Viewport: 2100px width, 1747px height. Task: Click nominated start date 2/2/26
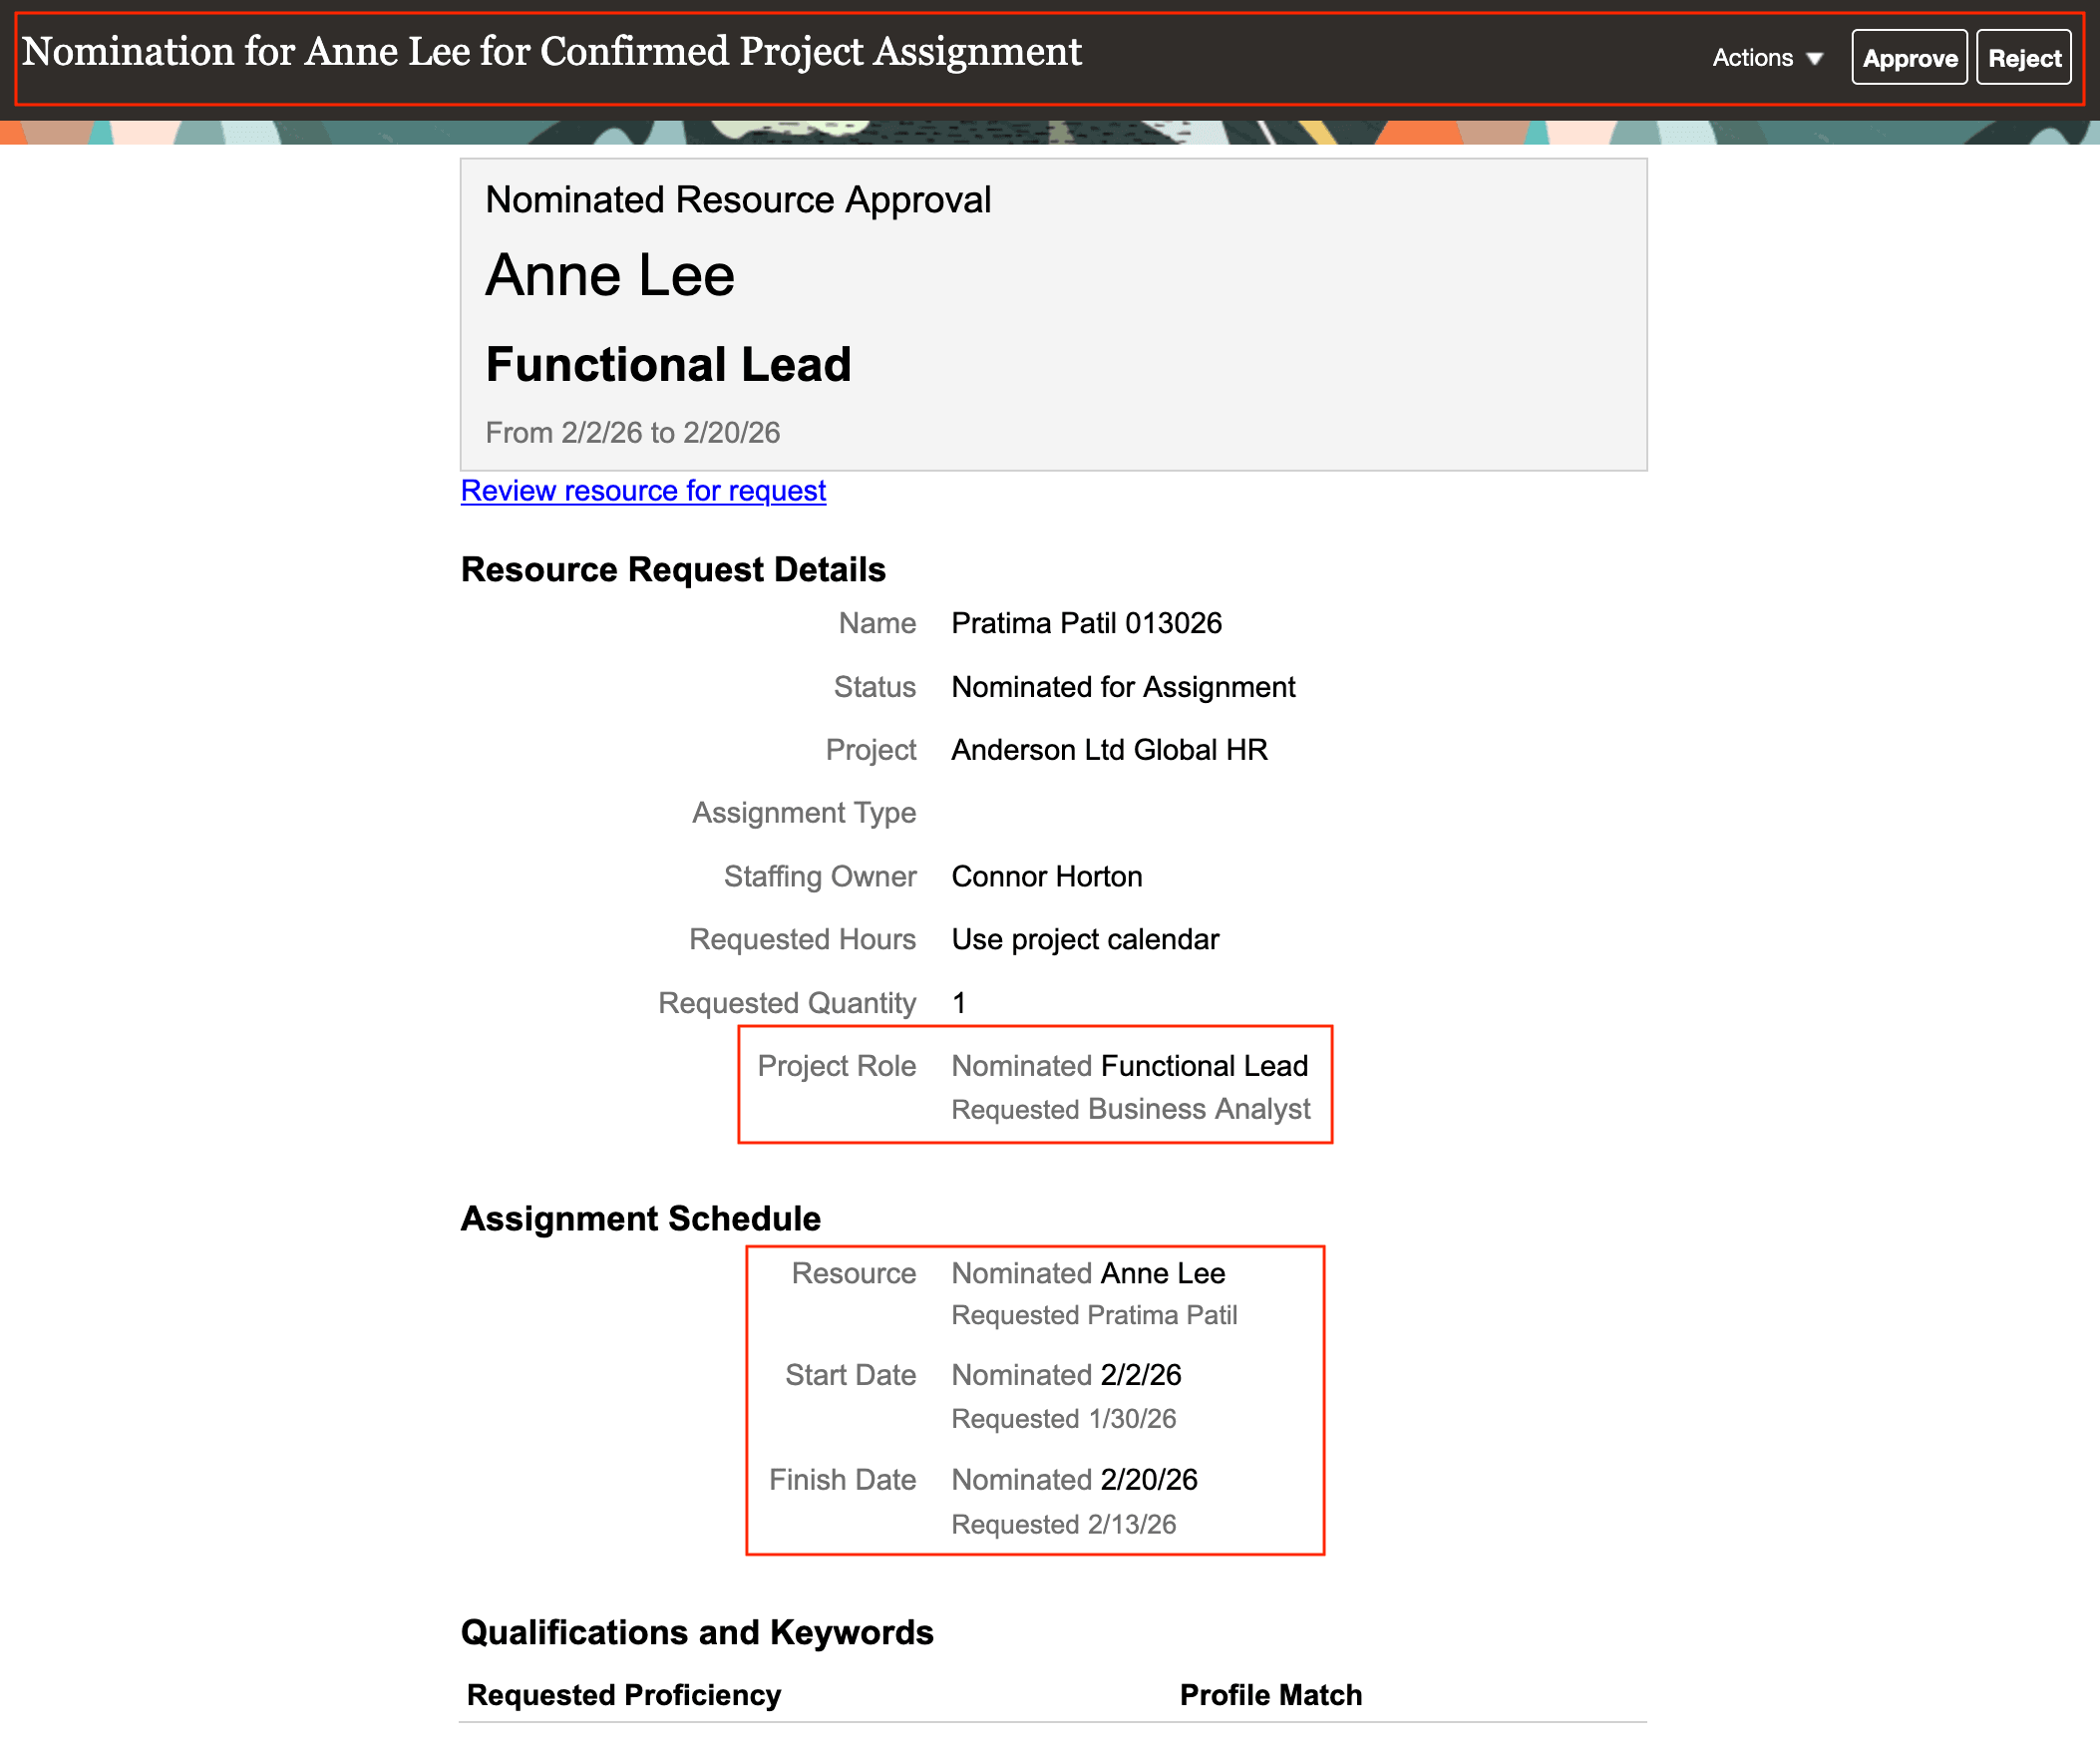1066,1375
